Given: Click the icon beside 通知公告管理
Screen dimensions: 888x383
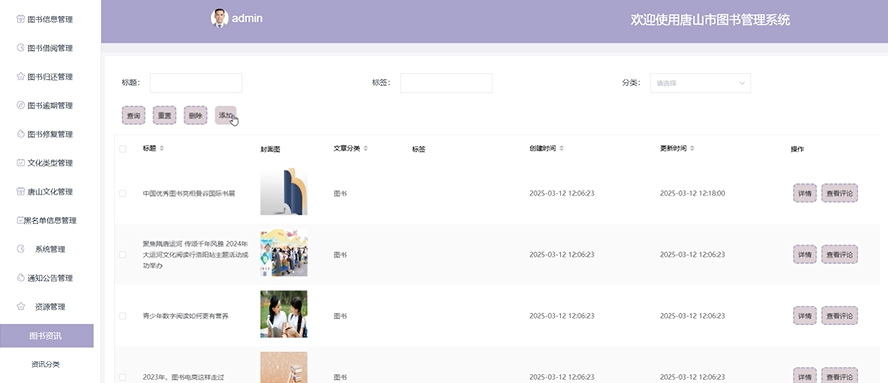Looking at the screenshot, I should pos(20,278).
